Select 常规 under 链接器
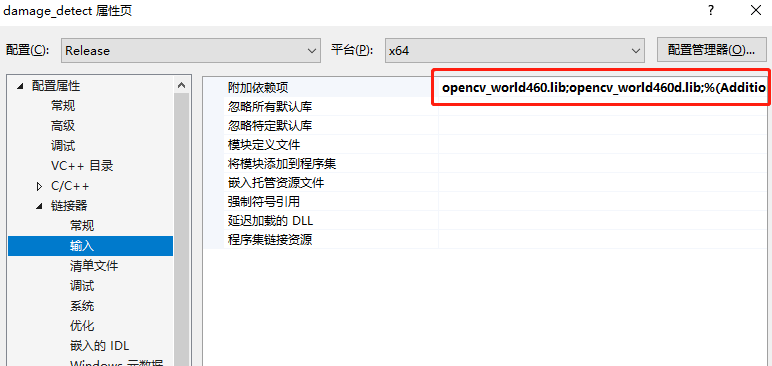The image size is (772, 366). tap(82, 226)
